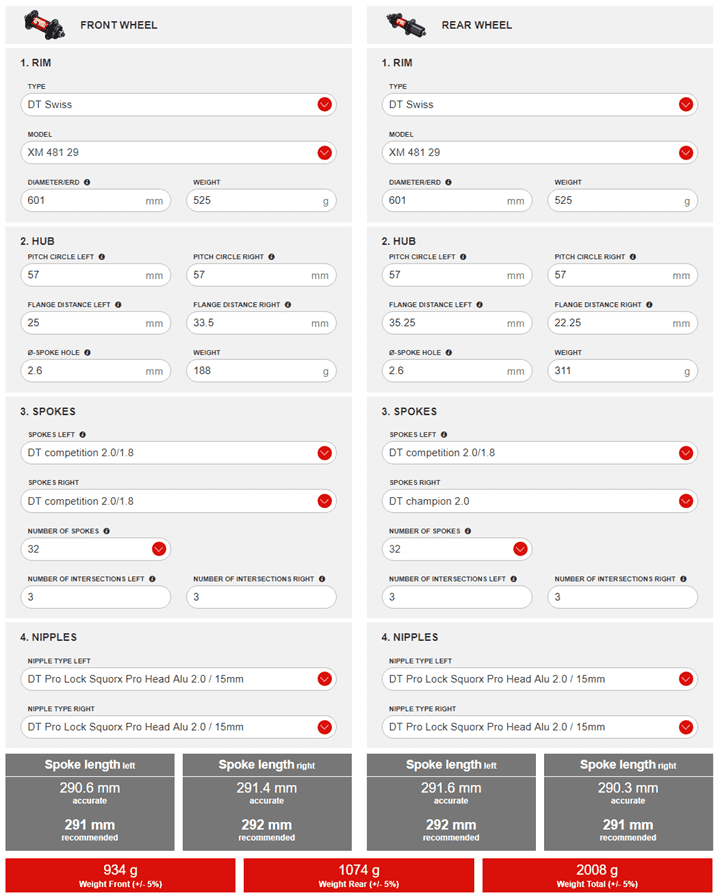Click info icon beside rear Number of Spokes
Viewport: 718px width, 896px height.
pyautogui.click(x=468, y=531)
